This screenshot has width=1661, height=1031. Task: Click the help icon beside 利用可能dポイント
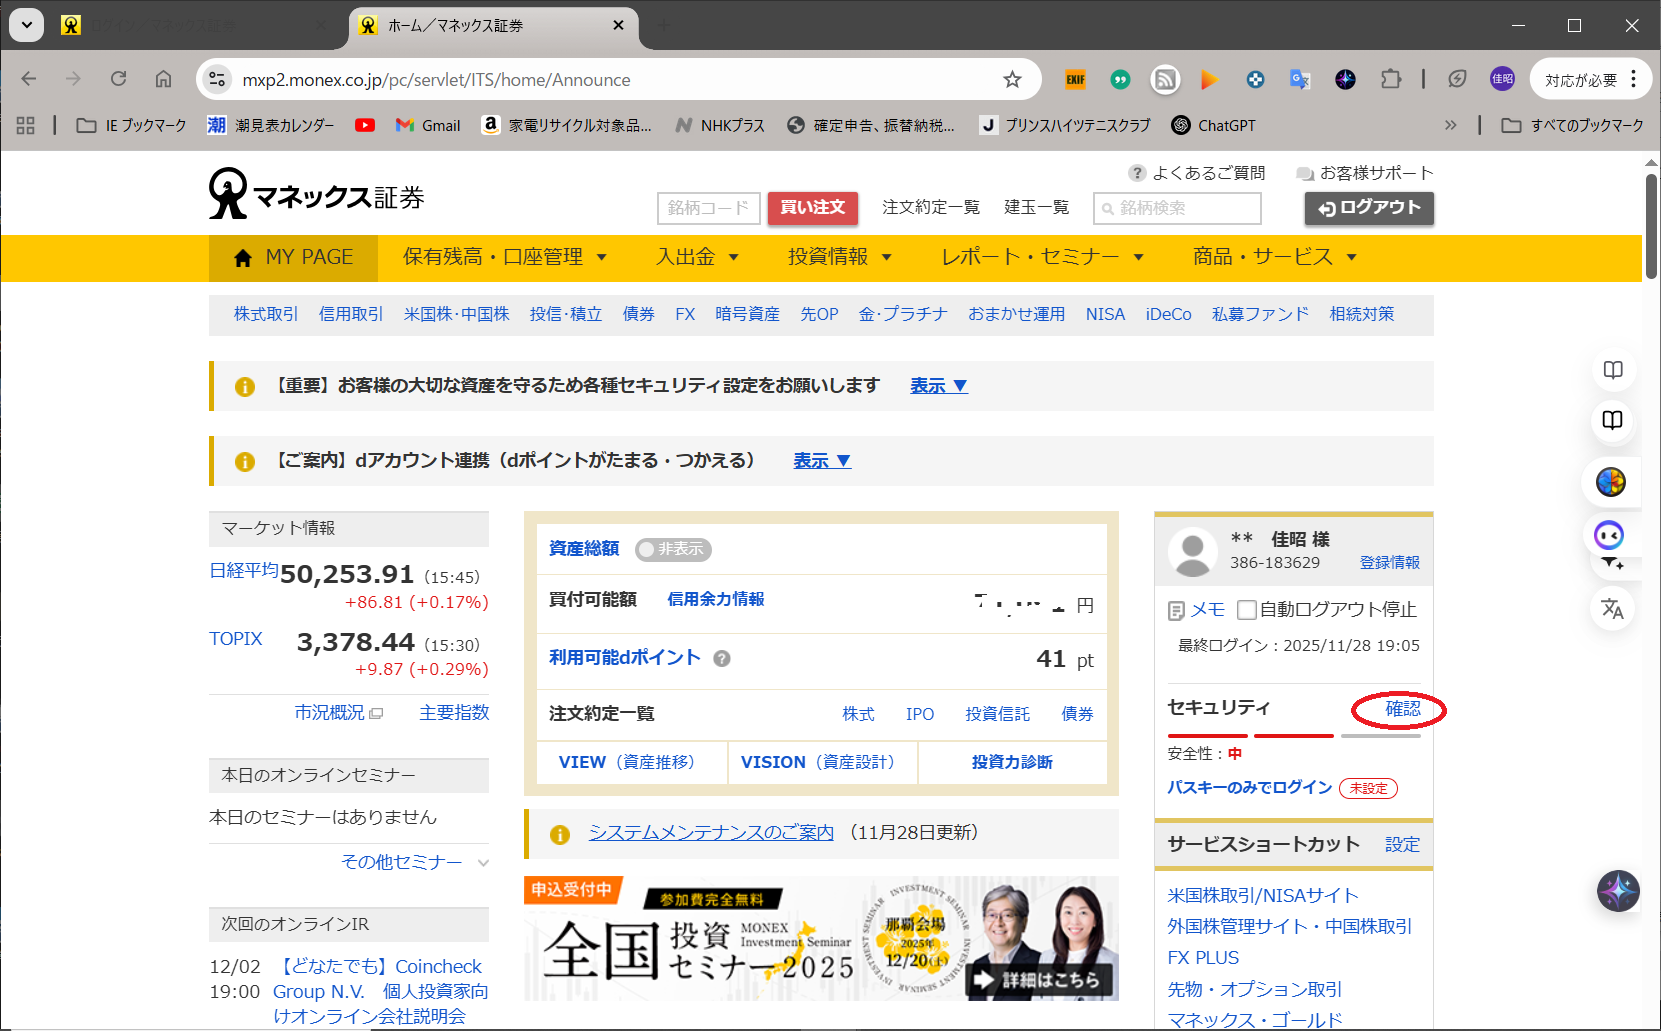[722, 658]
